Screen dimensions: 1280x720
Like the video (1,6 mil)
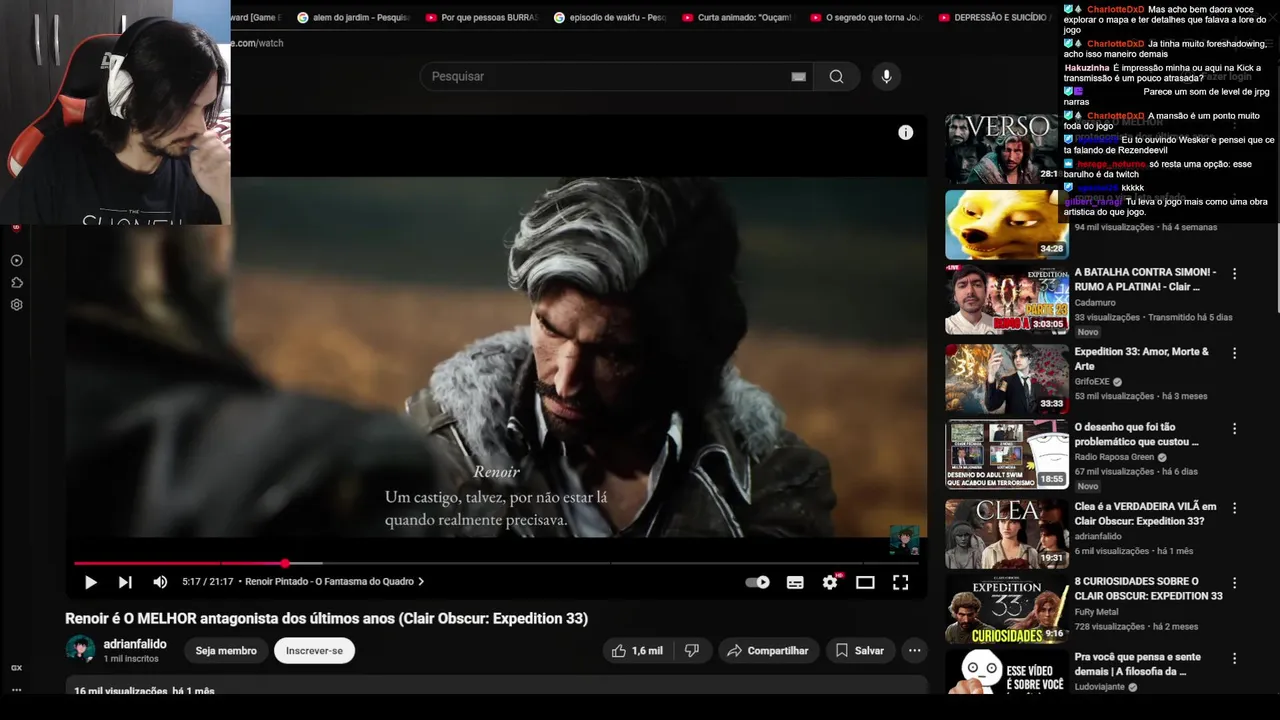[637, 651]
